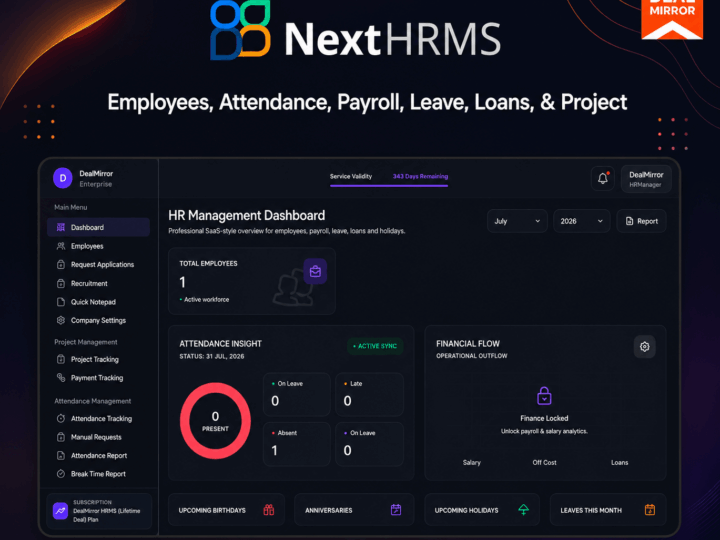Click the Project Tracking icon
The image size is (720, 540).
61,359
